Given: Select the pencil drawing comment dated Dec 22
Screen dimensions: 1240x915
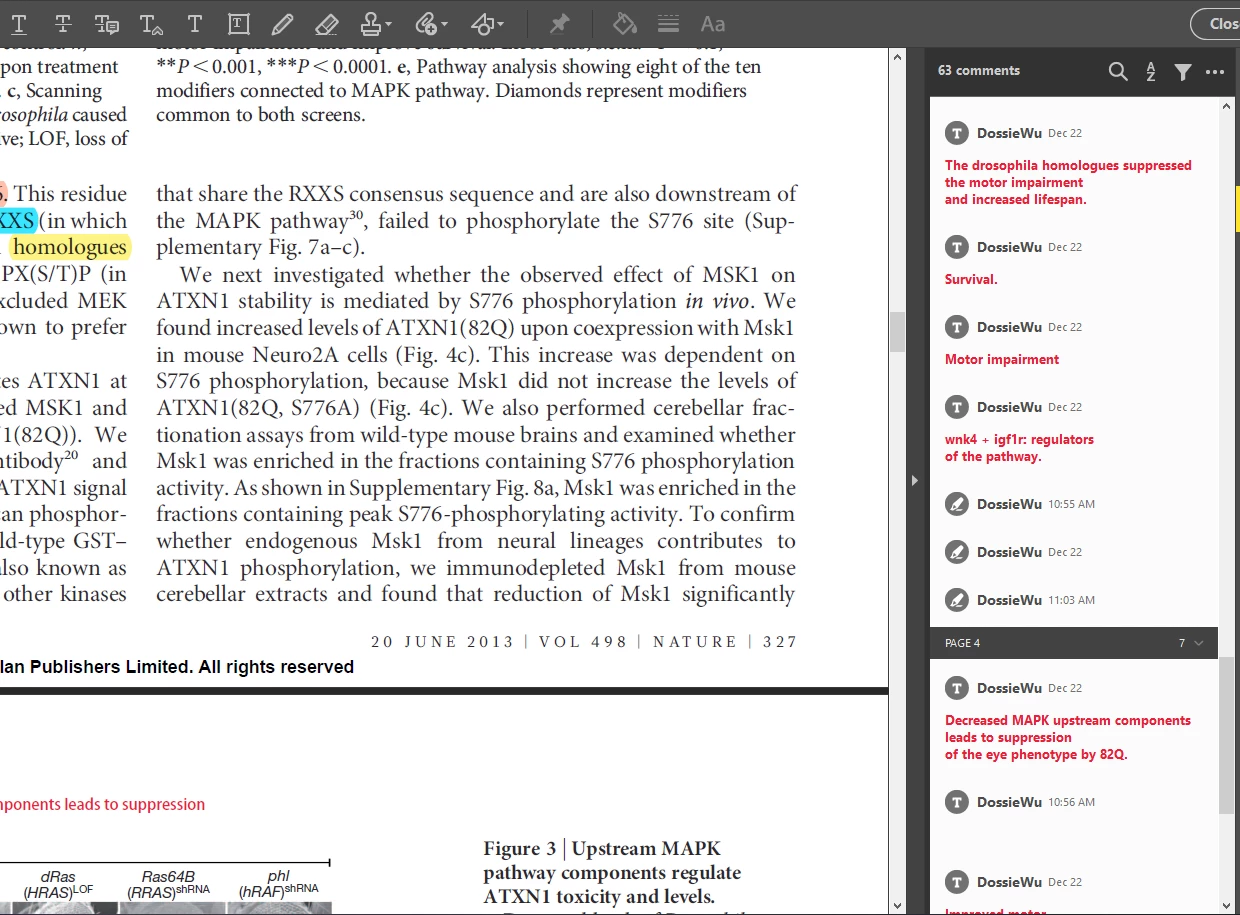Looking at the screenshot, I should 1073,552.
